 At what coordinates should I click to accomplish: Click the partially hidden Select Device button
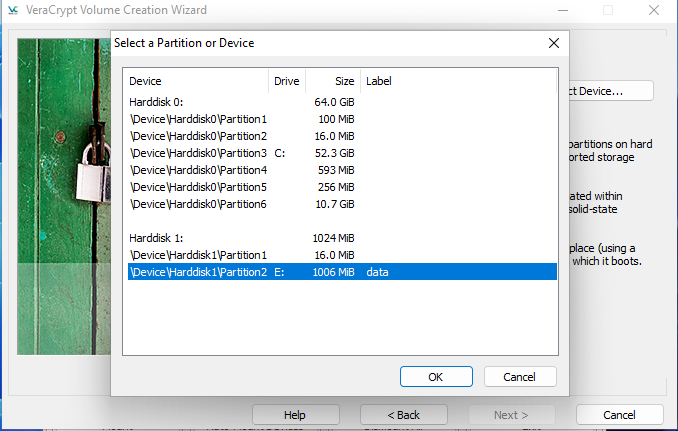(611, 91)
